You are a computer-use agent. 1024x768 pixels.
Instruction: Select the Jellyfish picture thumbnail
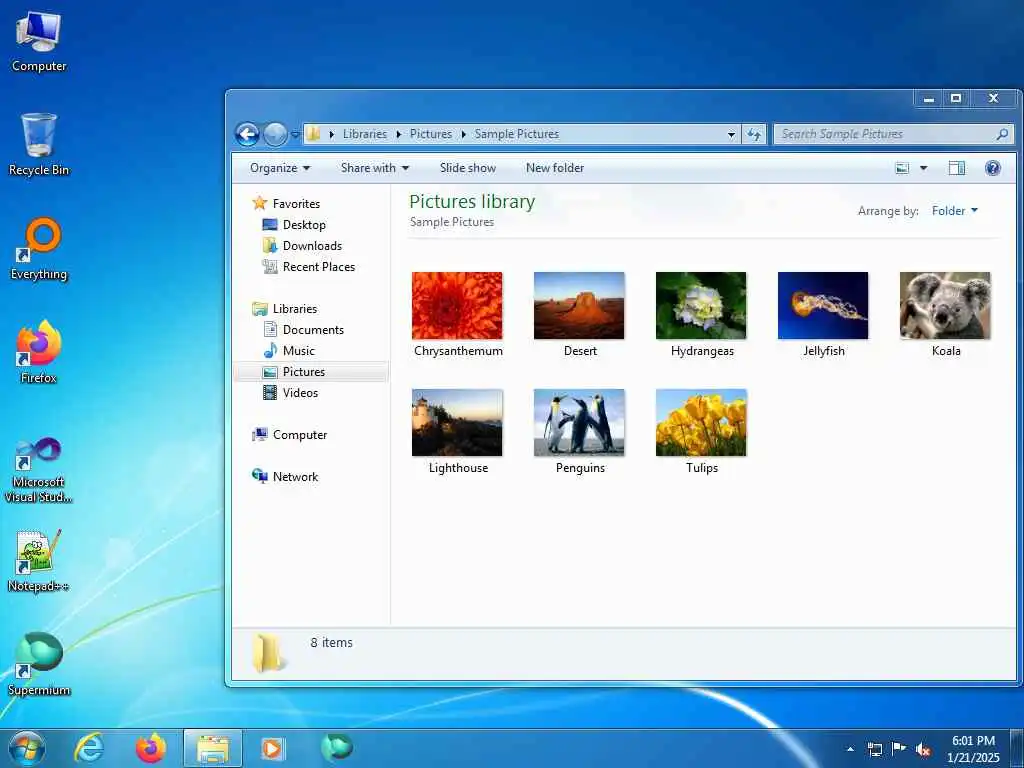(823, 306)
